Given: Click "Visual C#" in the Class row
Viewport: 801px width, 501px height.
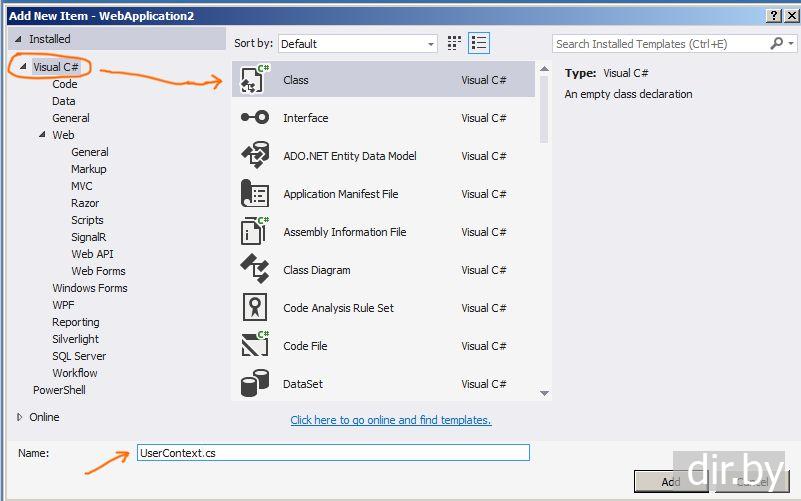Looking at the screenshot, I should tap(483, 80).
